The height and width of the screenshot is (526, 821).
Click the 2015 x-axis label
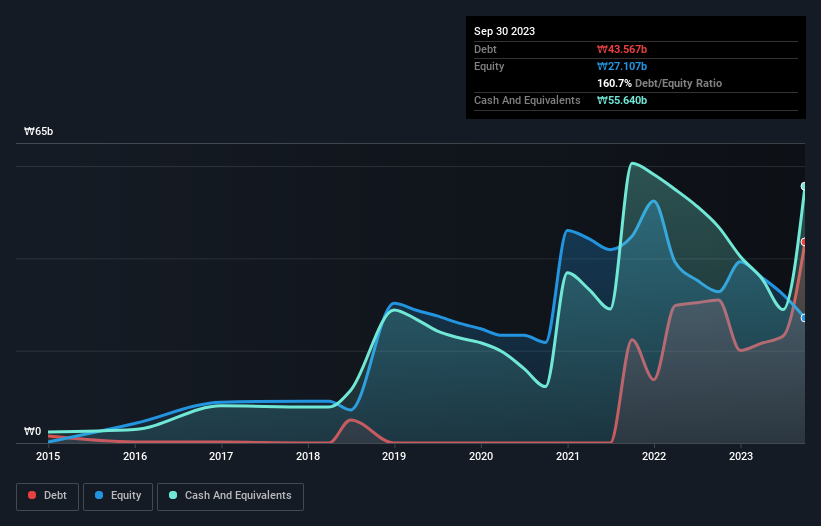tap(48, 456)
